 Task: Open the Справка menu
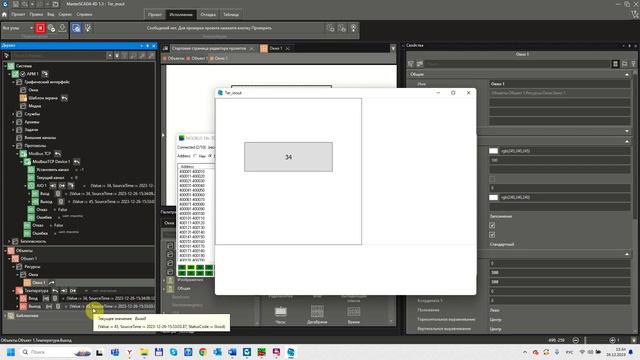[x=84, y=14]
